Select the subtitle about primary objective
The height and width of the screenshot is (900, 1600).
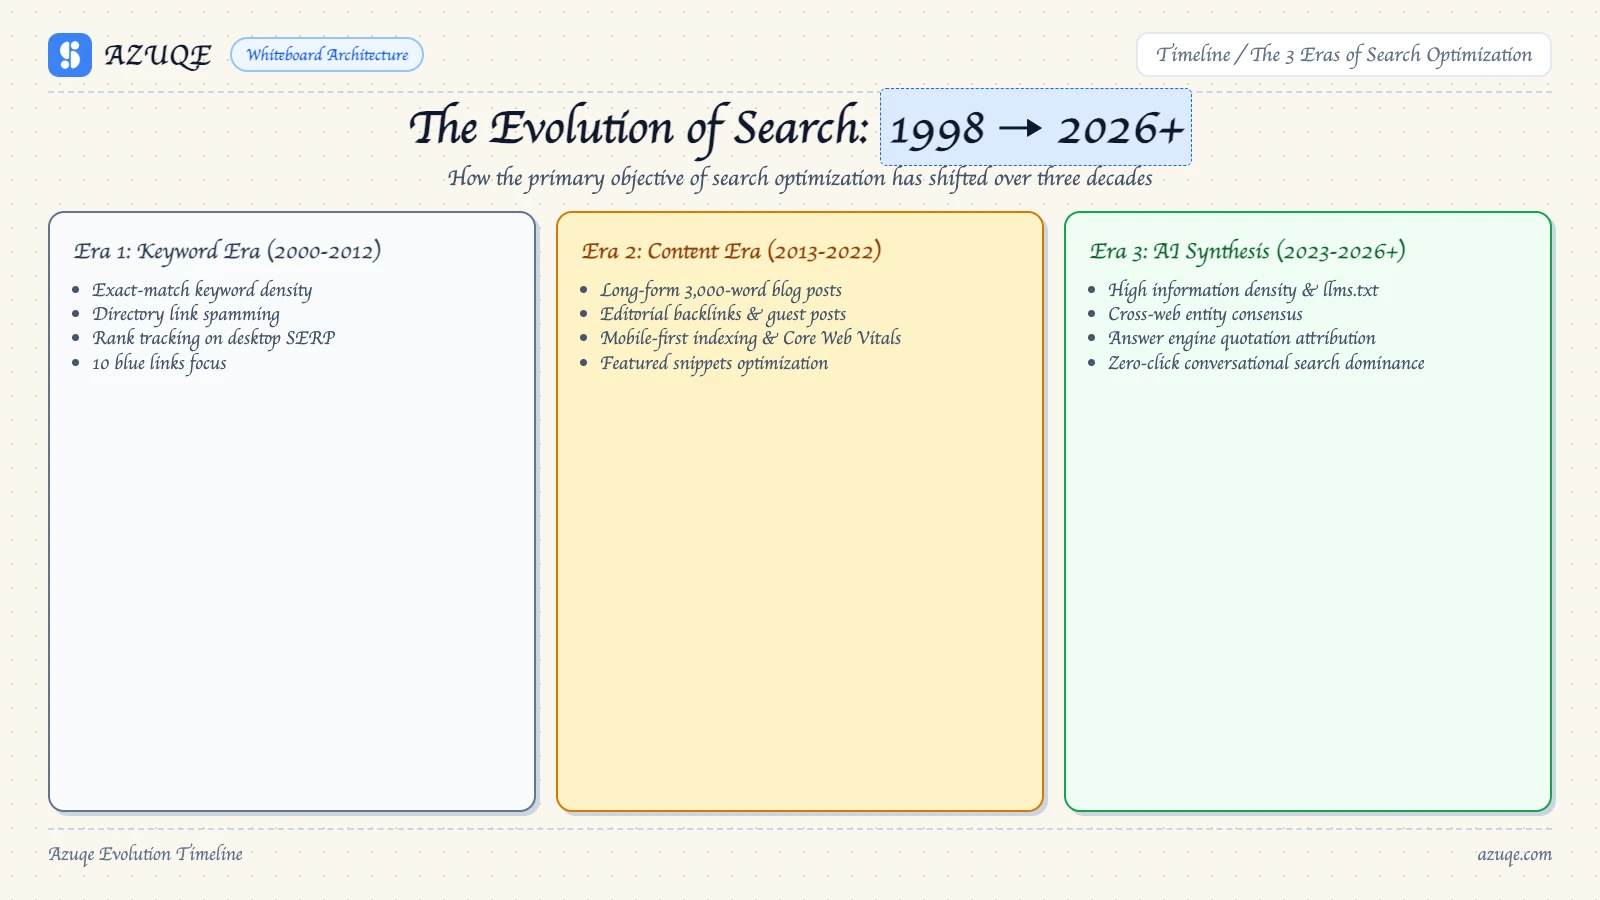coord(800,178)
